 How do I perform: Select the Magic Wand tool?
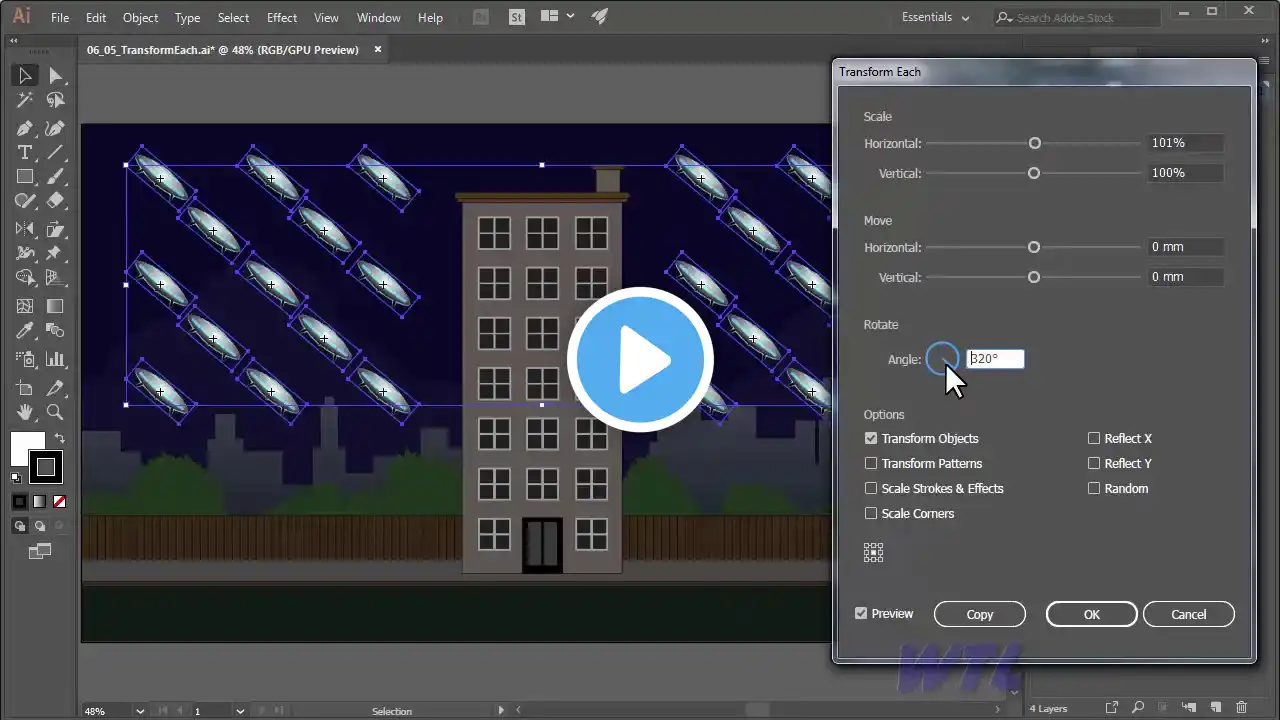[25, 100]
